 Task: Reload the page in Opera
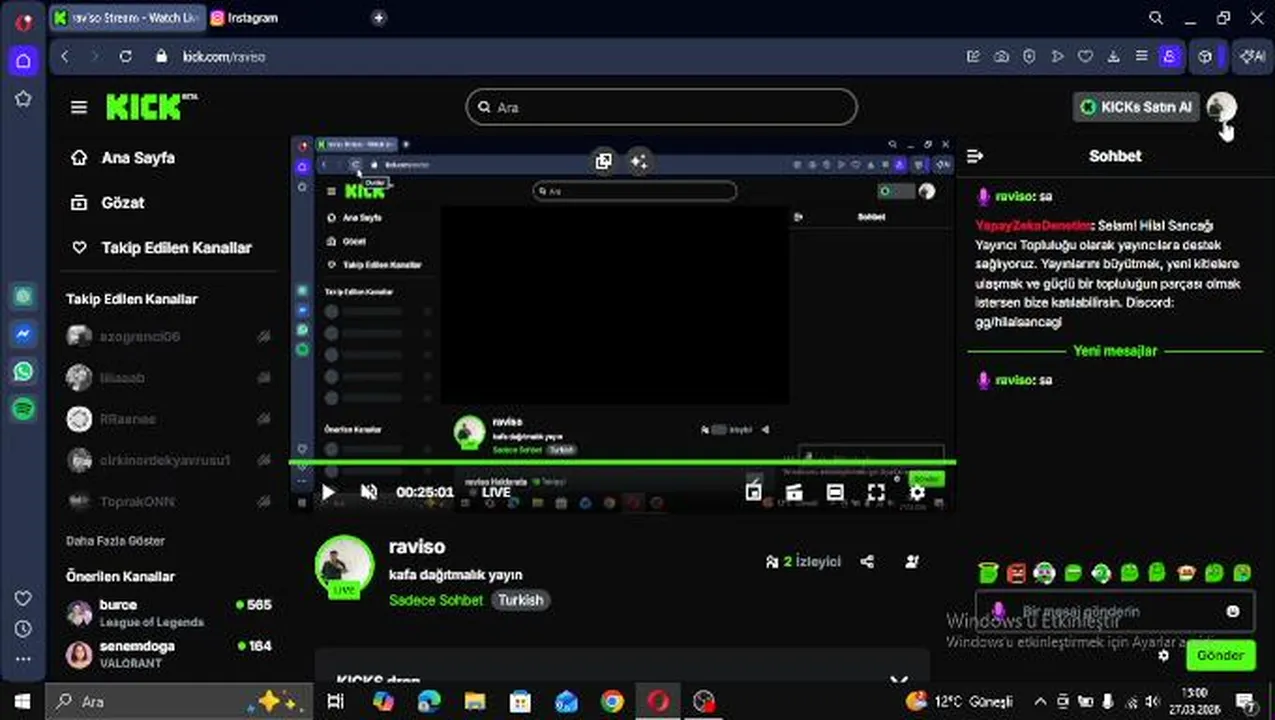point(125,57)
